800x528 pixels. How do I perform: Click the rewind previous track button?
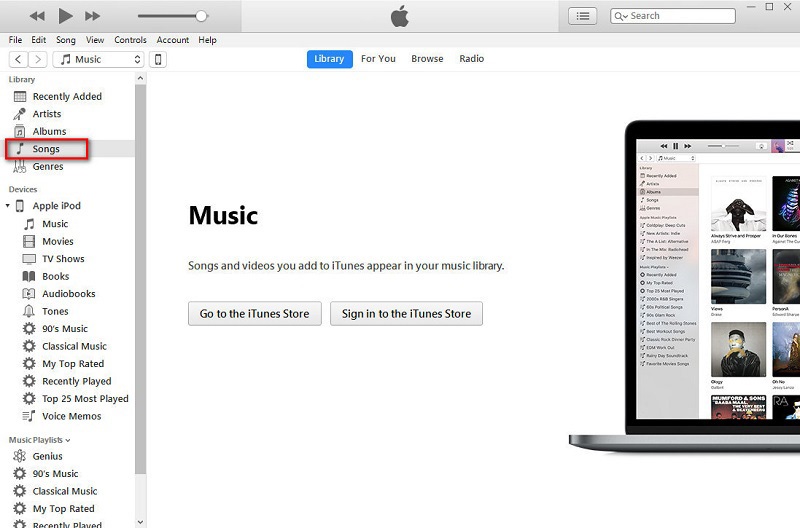point(37,16)
